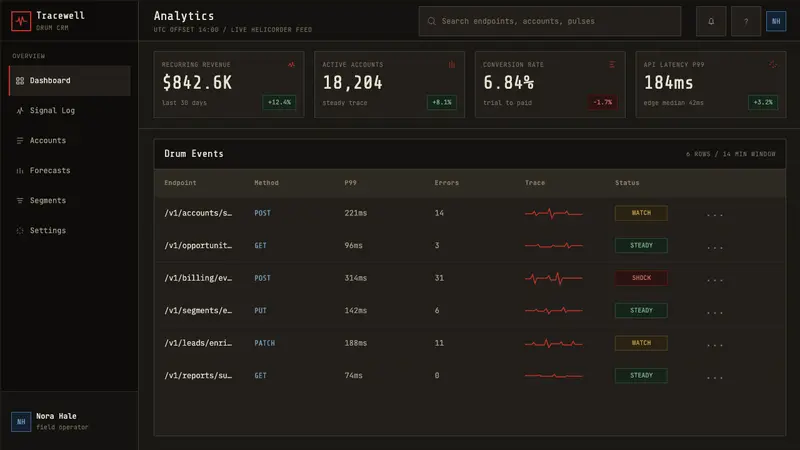Click the 6.84% conversion value

click(x=508, y=83)
